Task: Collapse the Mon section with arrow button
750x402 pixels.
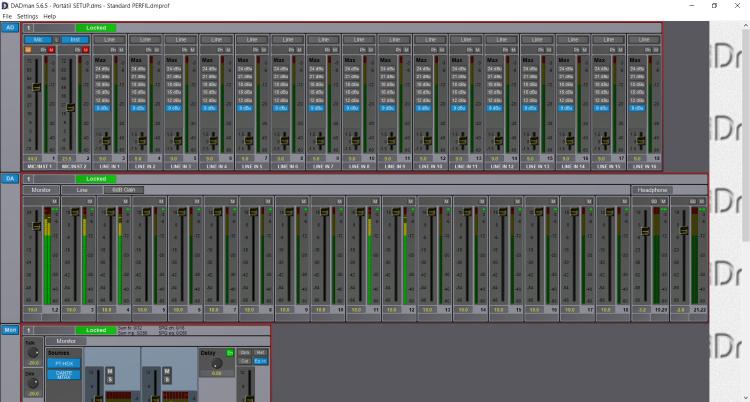Action: (x=29, y=329)
